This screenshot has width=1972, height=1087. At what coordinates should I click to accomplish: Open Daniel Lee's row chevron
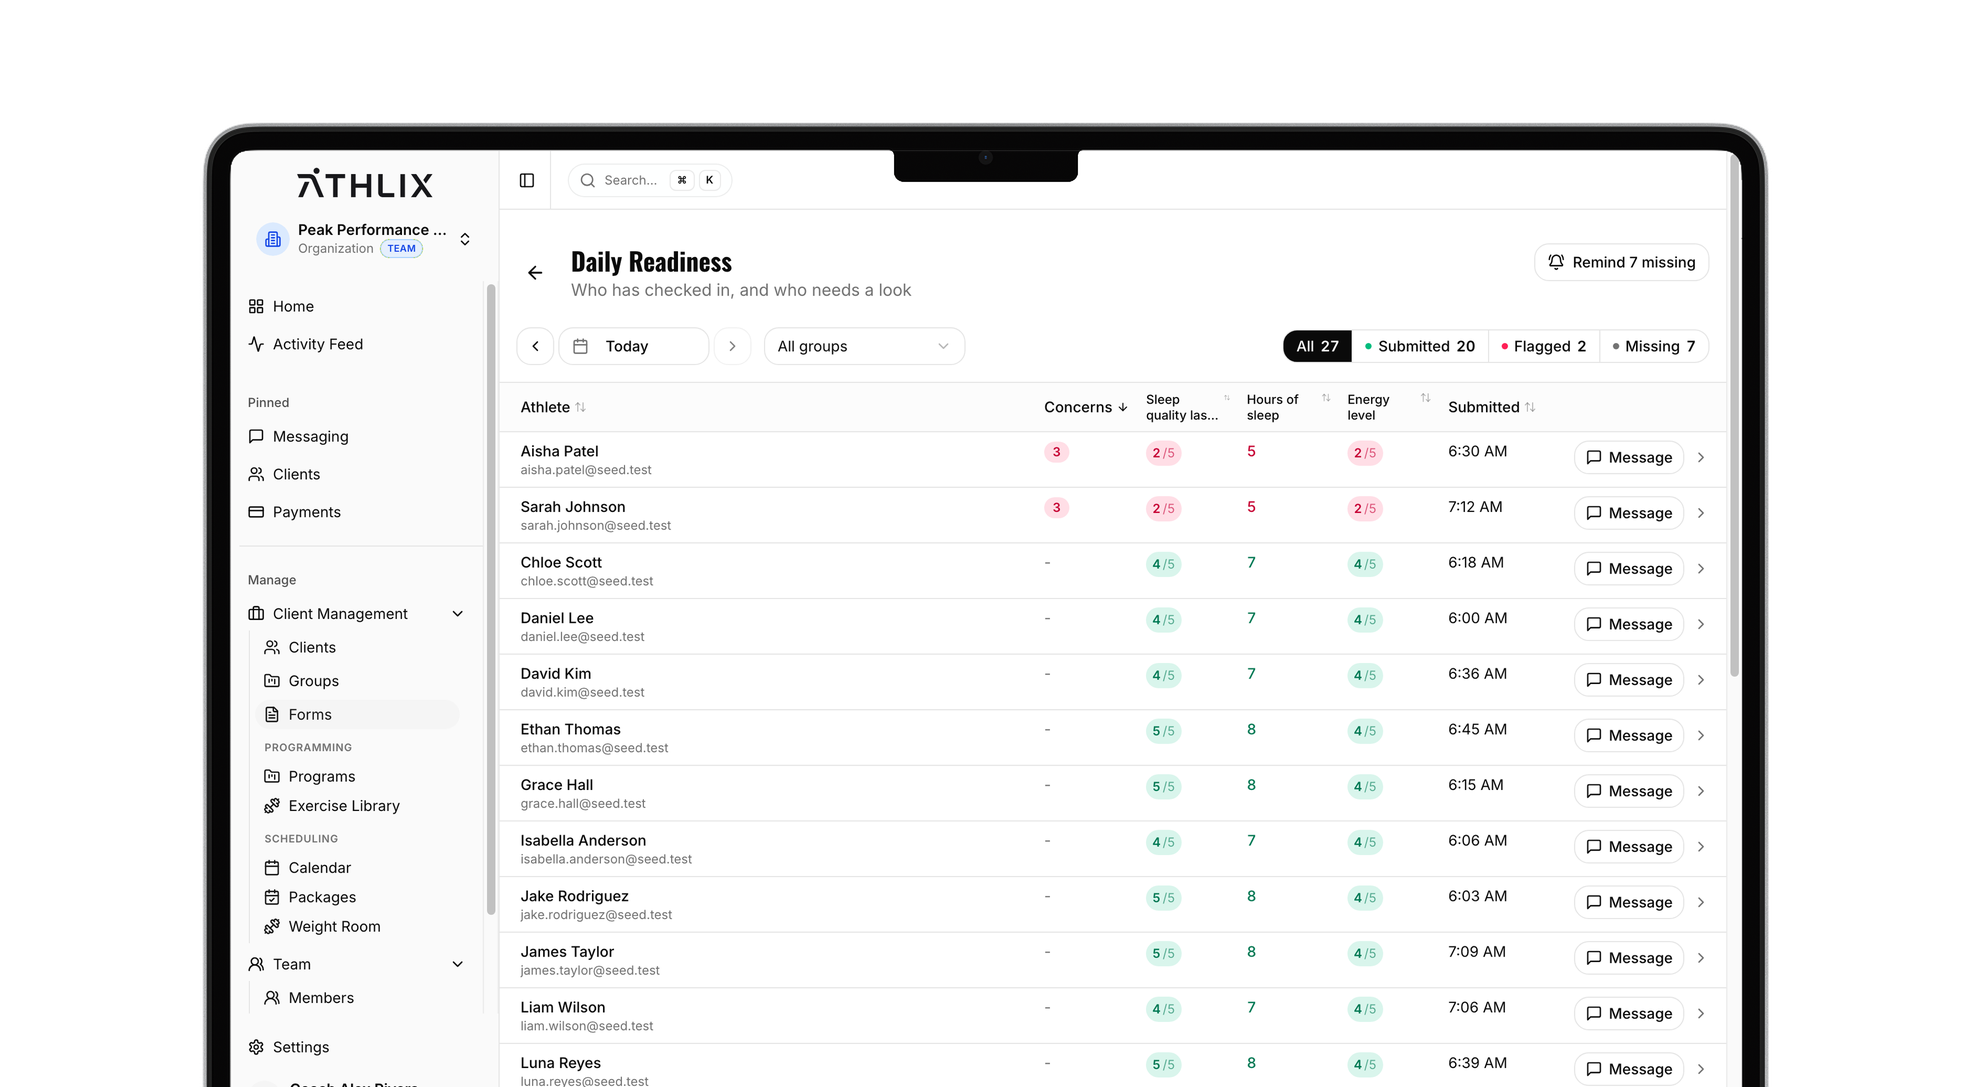coord(1701,625)
